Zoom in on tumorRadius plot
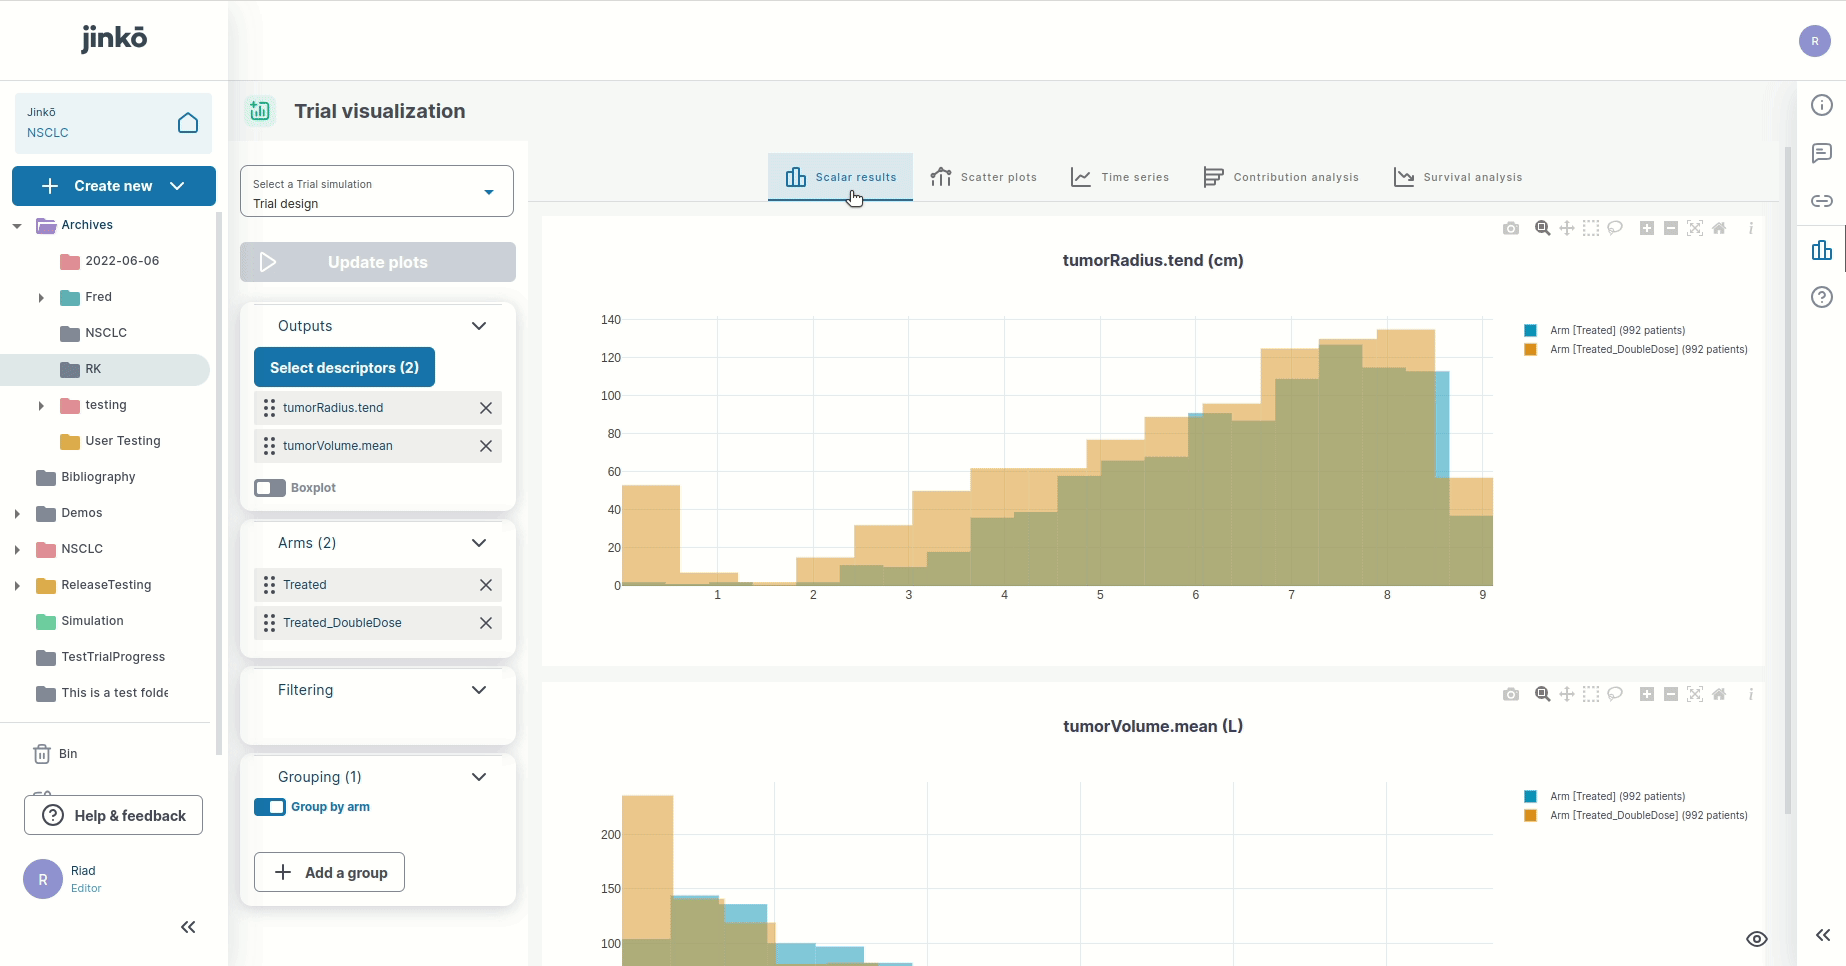 pos(1647,228)
